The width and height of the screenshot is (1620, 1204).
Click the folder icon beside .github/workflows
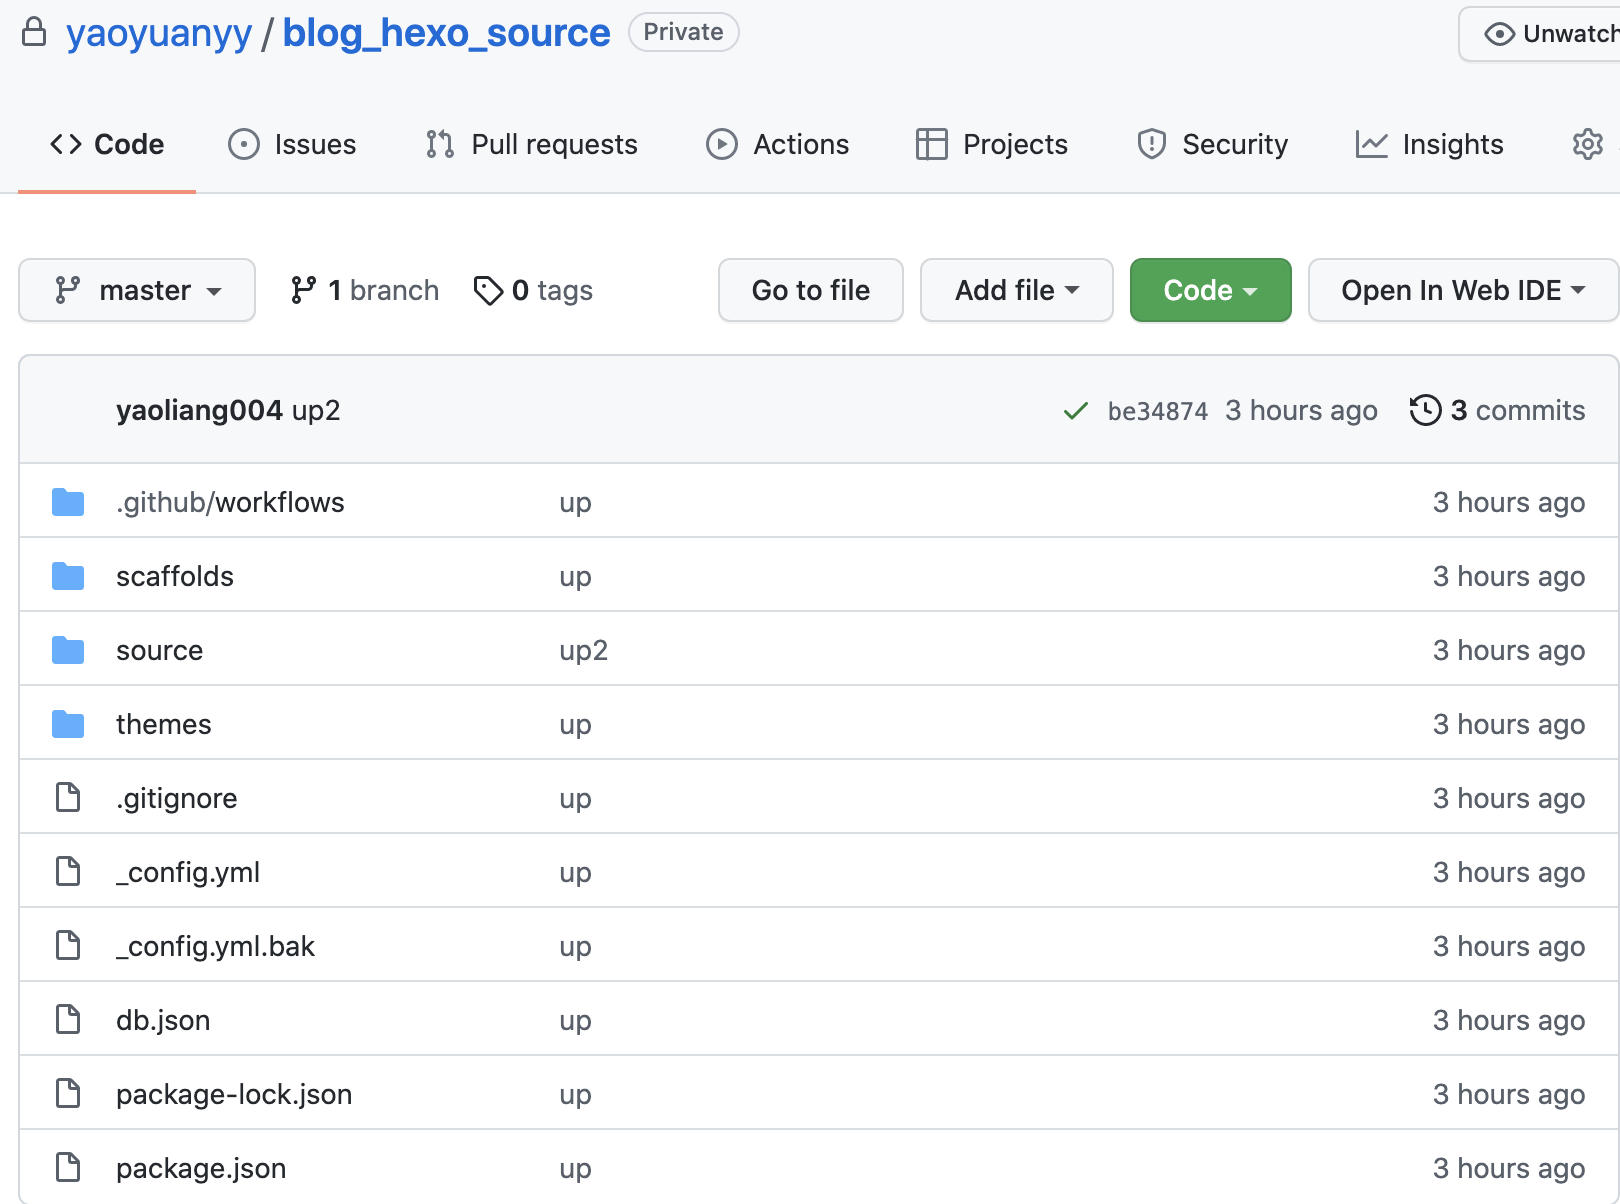coord(68,502)
